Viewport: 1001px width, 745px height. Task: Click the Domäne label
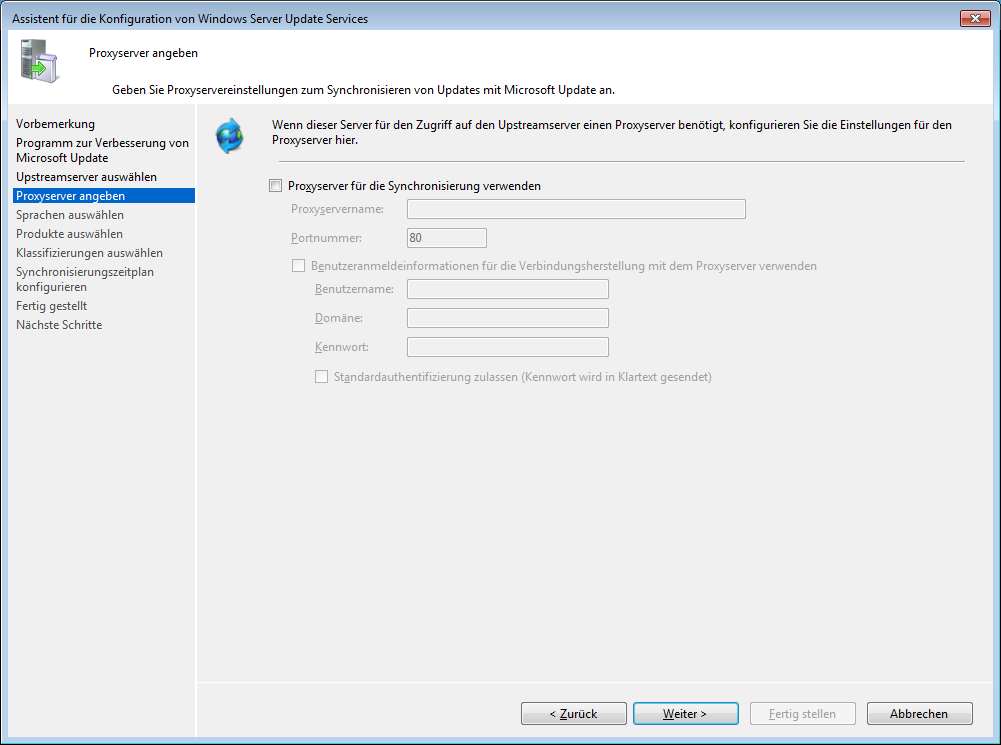tap(338, 318)
